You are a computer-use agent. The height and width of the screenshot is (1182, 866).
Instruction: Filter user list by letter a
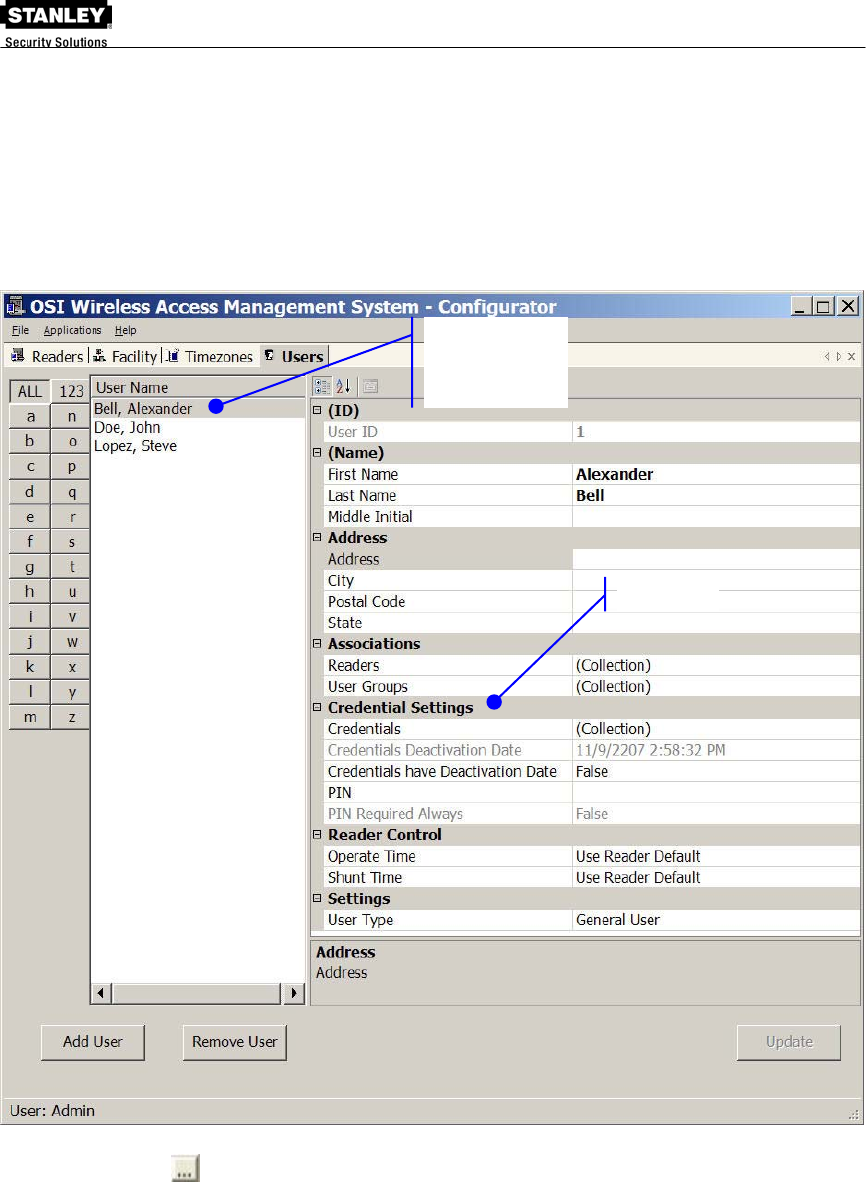[x=29, y=416]
